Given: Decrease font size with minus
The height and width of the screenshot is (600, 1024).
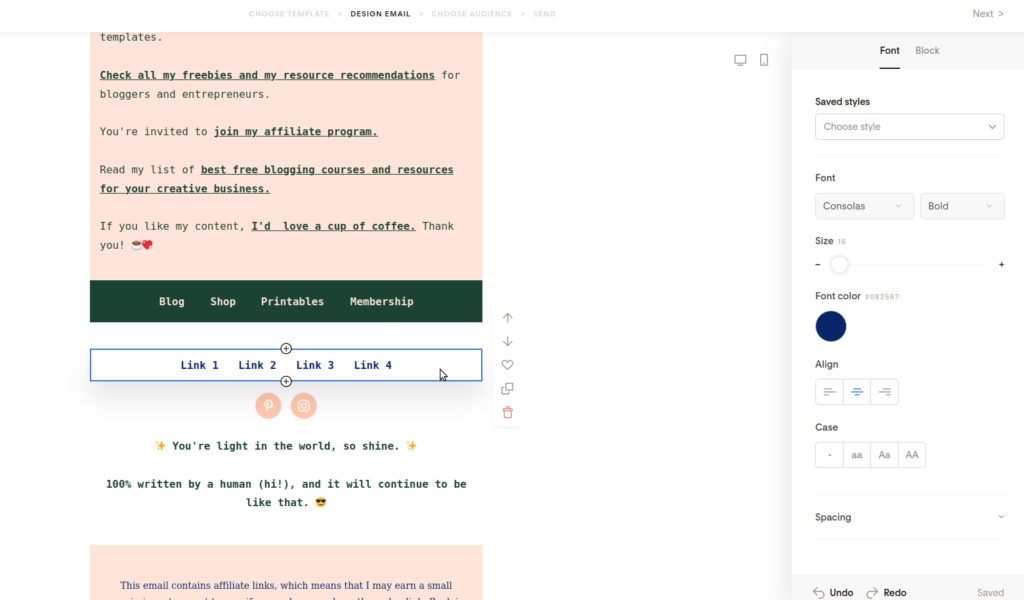Looking at the screenshot, I should [818, 264].
